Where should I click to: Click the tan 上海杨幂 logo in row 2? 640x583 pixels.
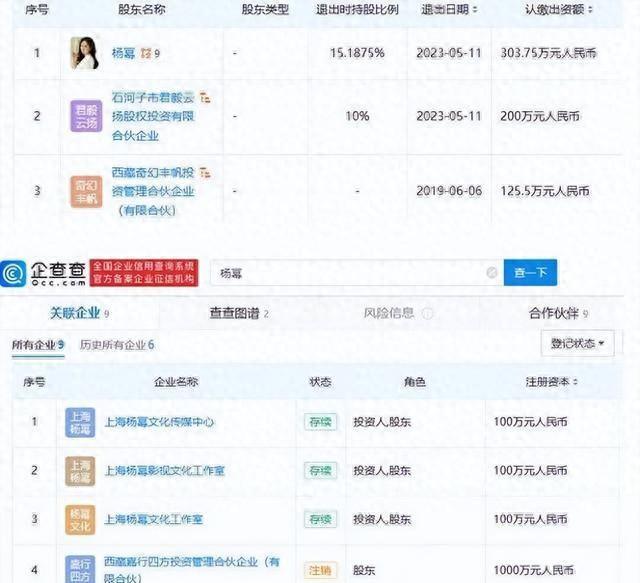click(x=80, y=470)
